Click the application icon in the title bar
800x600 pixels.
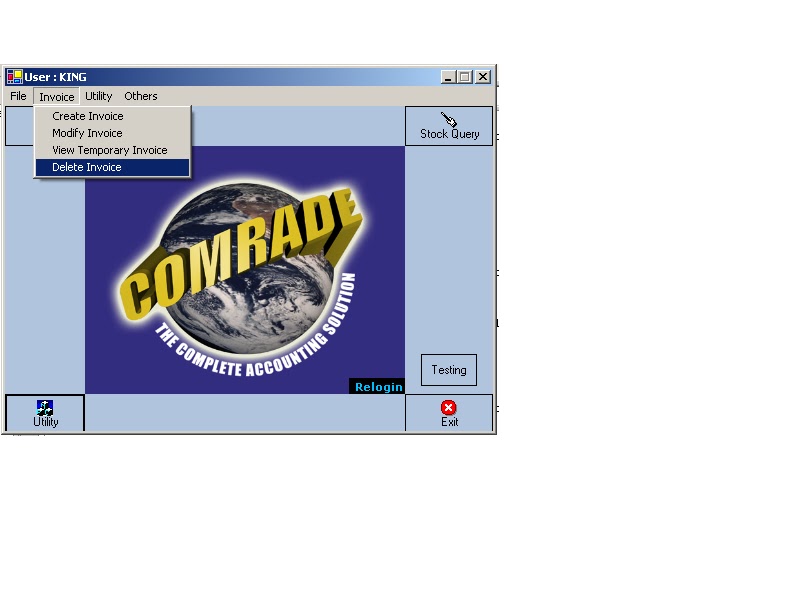click(x=14, y=76)
